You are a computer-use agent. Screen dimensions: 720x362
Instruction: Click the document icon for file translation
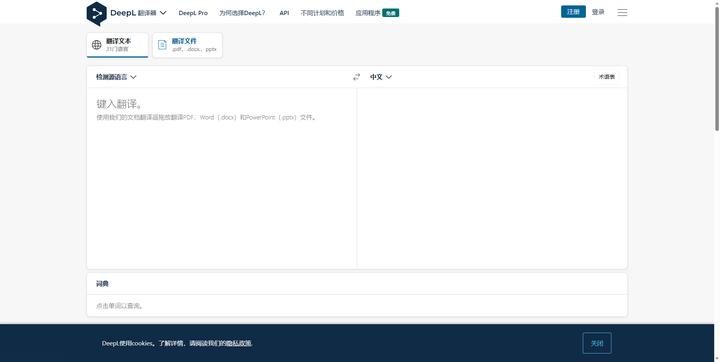click(x=162, y=45)
